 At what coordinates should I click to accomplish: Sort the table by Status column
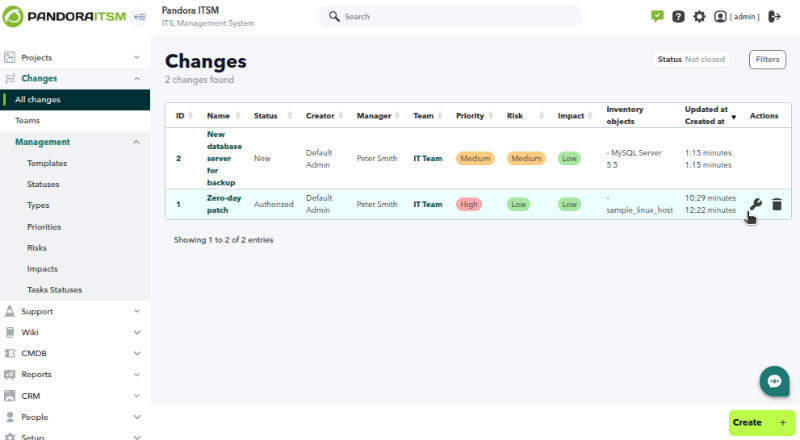tap(273, 116)
